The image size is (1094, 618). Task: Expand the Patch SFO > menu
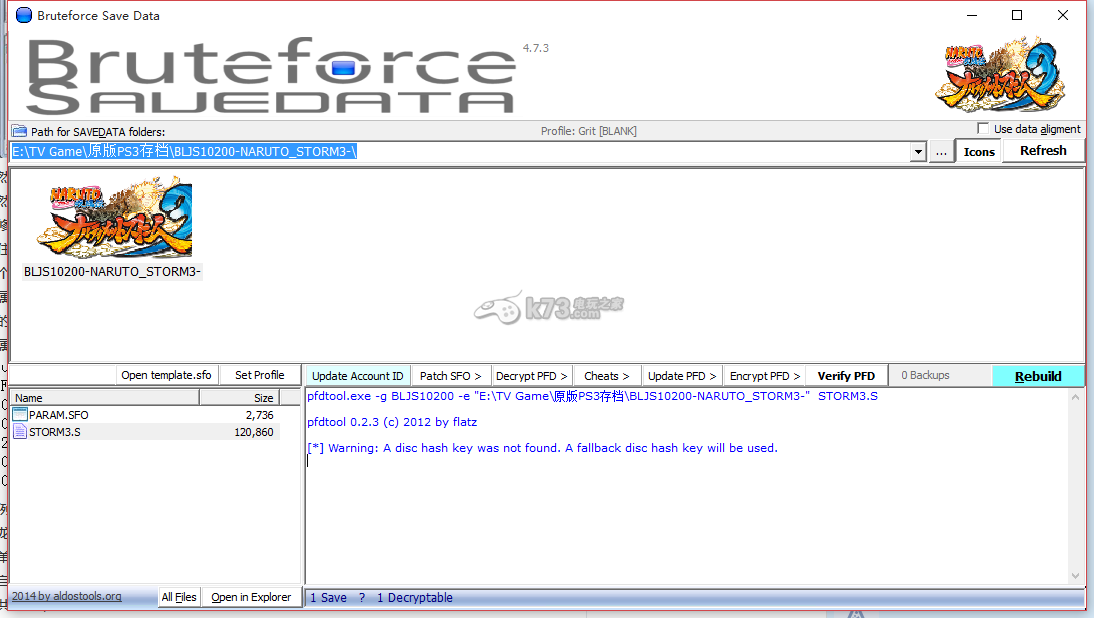click(x=451, y=376)
